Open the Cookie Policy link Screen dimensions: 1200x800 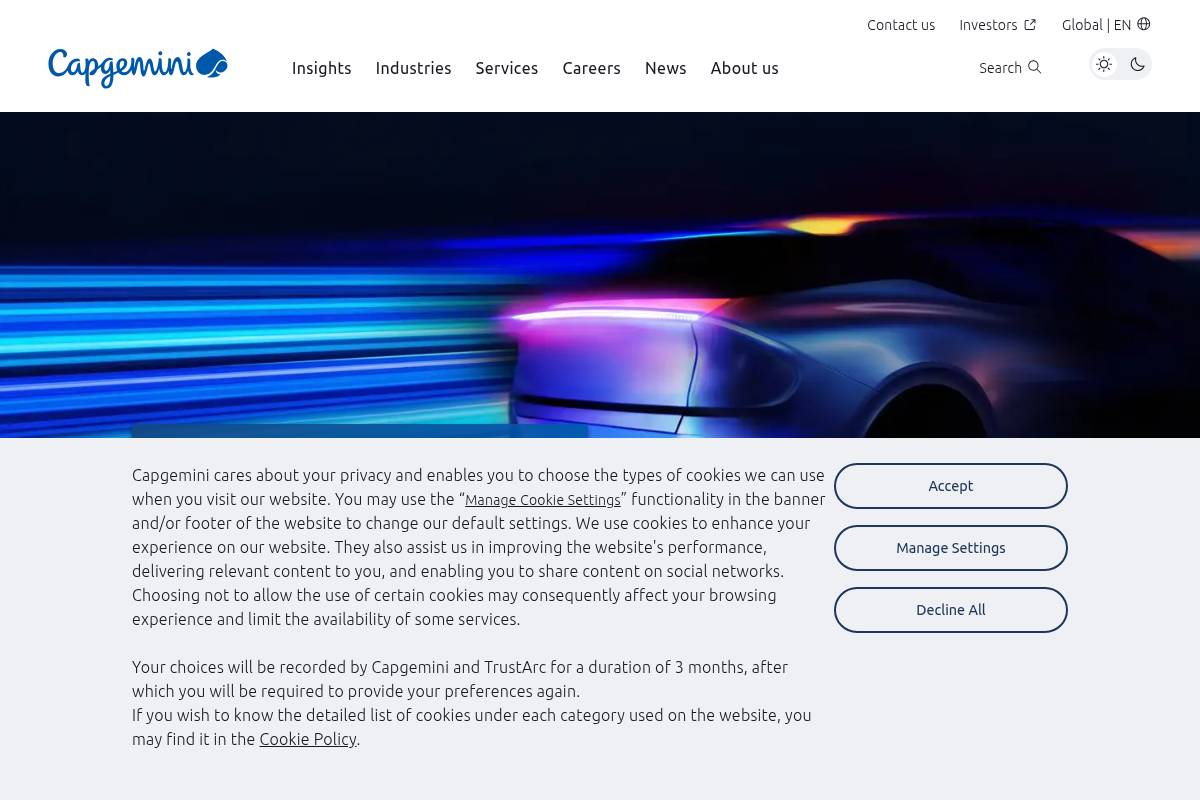click(x=308, y=739)
